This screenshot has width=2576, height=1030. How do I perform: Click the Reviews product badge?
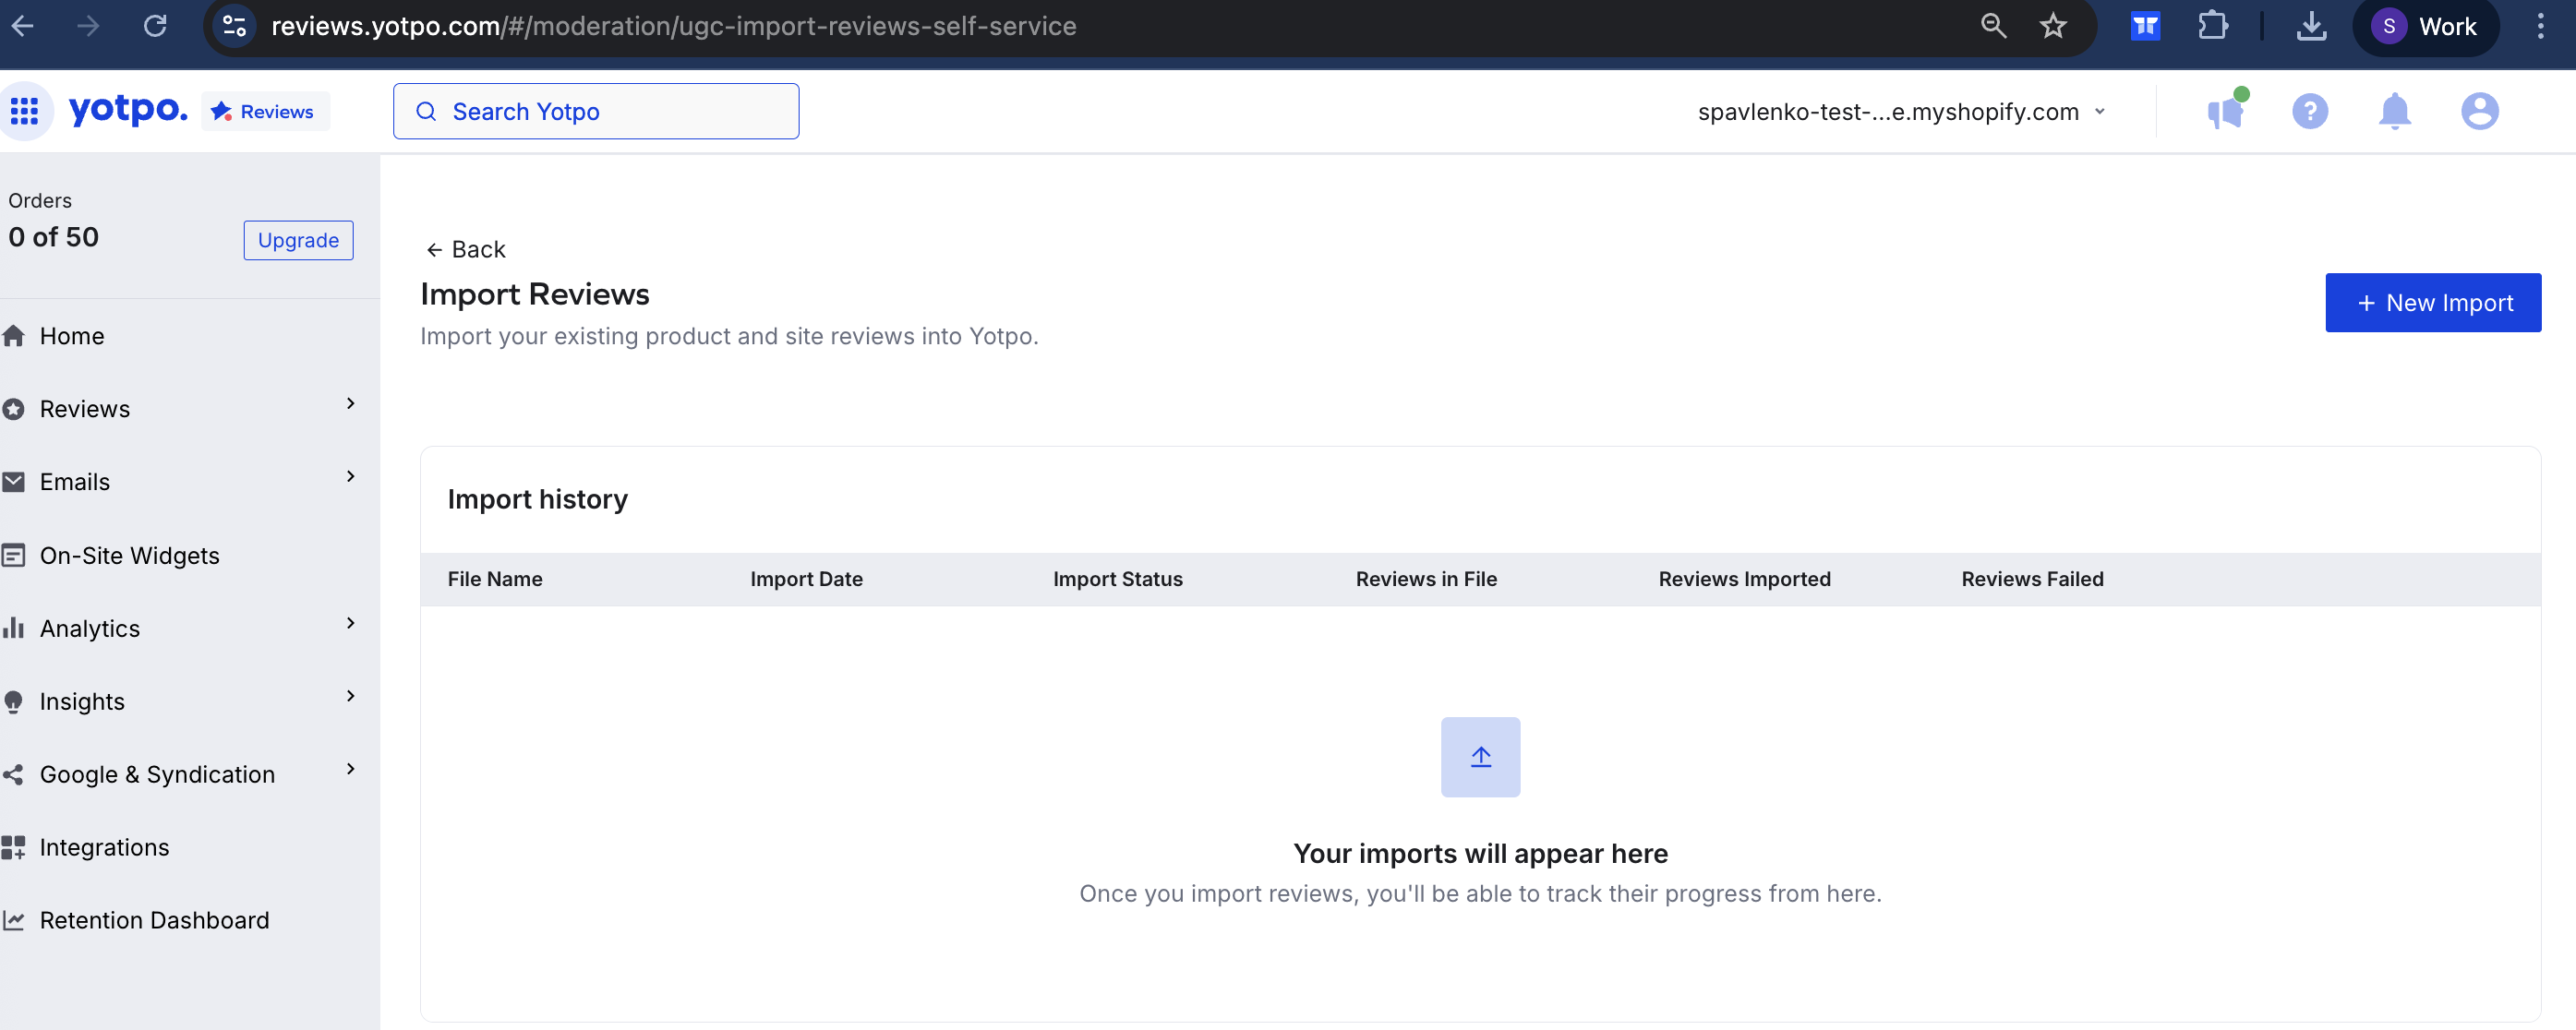(x=265, y=111)
